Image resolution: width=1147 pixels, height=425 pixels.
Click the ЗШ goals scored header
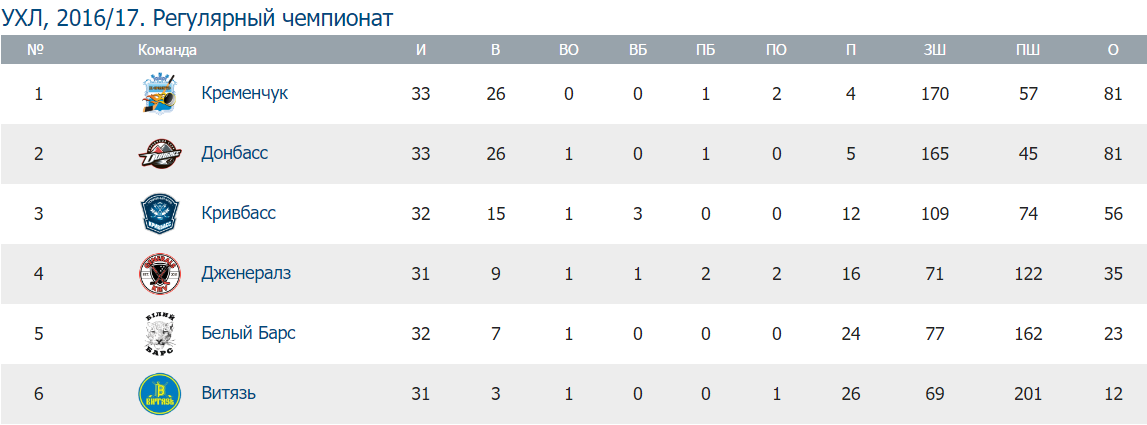937,50
